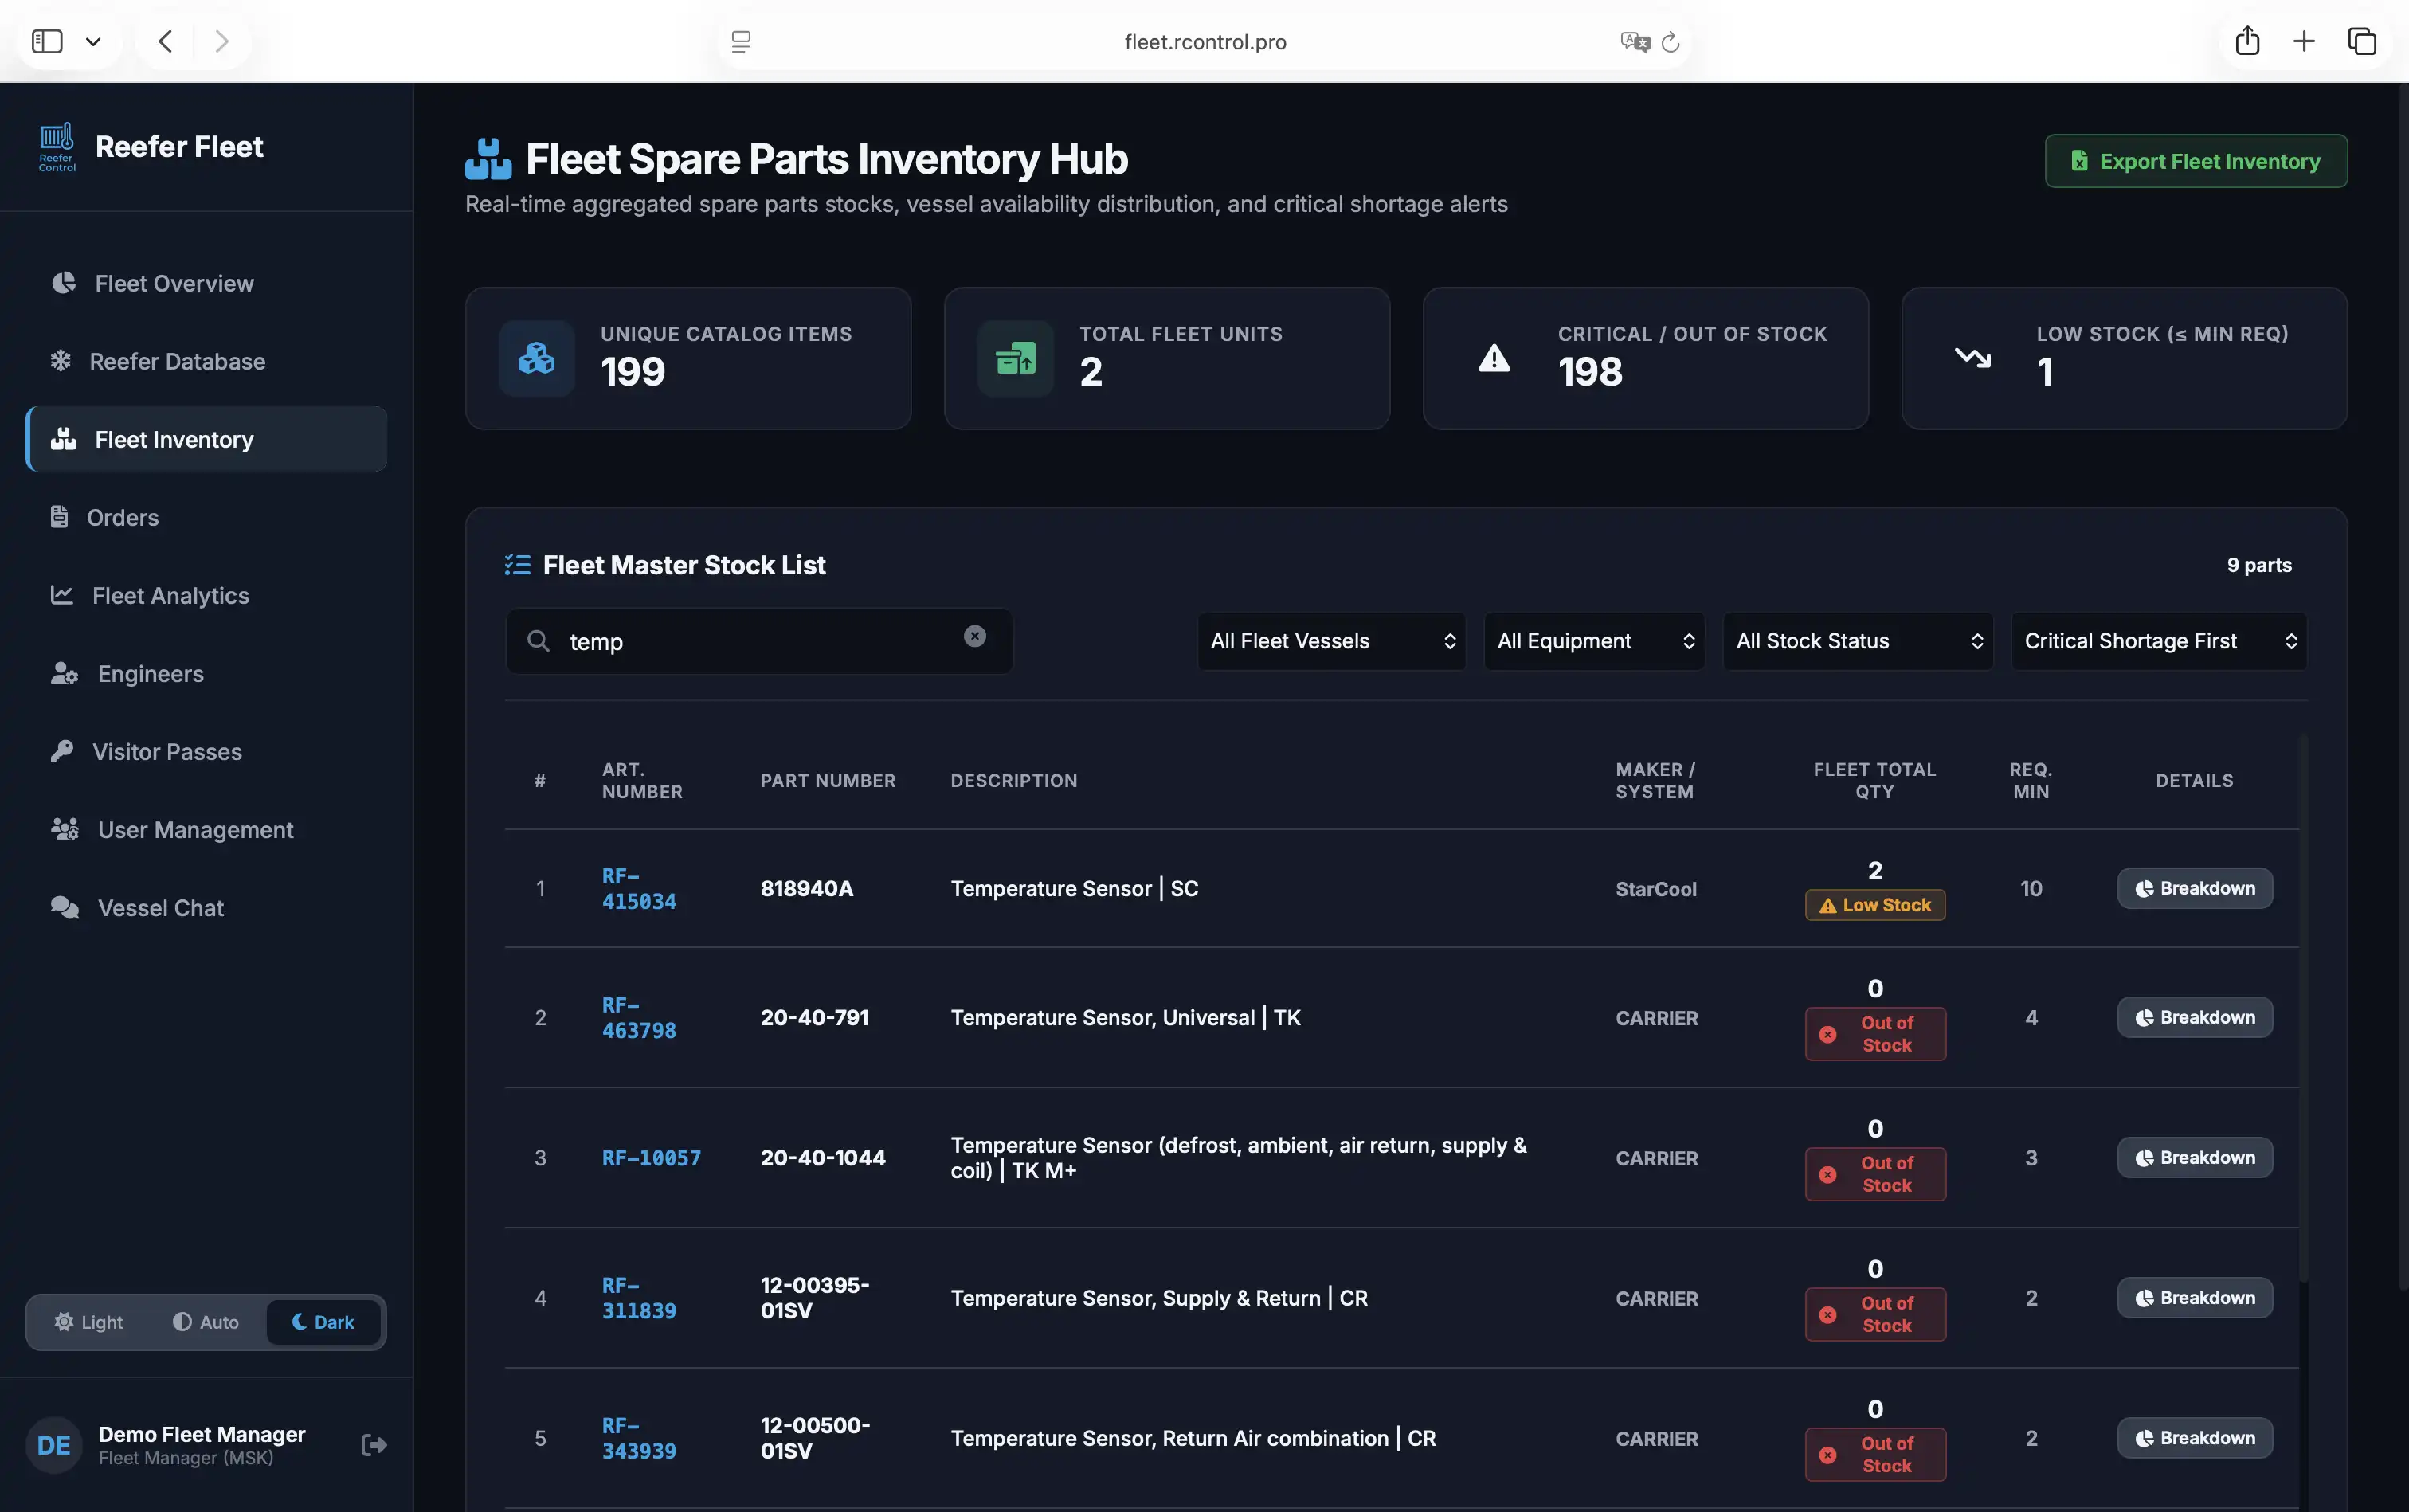Expand the Safari sidebar chevron menu

pos(93,42)
